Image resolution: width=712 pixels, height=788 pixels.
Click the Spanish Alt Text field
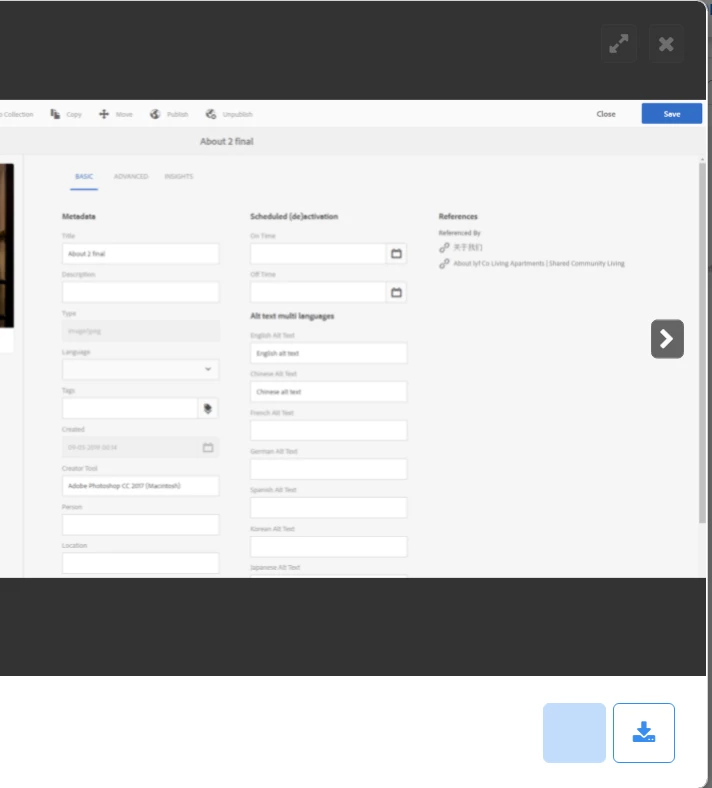coord(329,508)
